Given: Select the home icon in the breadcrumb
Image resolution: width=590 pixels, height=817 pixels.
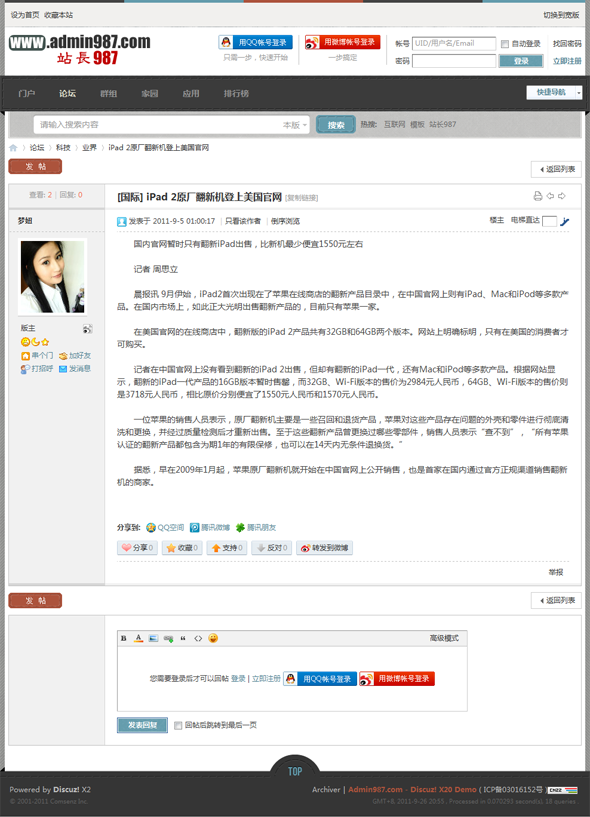Looking at the screenshot, I should (13, 147).
